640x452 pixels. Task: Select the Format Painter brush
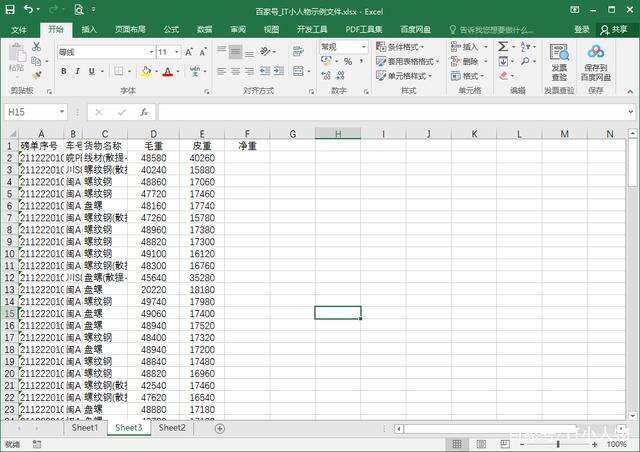pyautogui.click(x=36, y=75)
